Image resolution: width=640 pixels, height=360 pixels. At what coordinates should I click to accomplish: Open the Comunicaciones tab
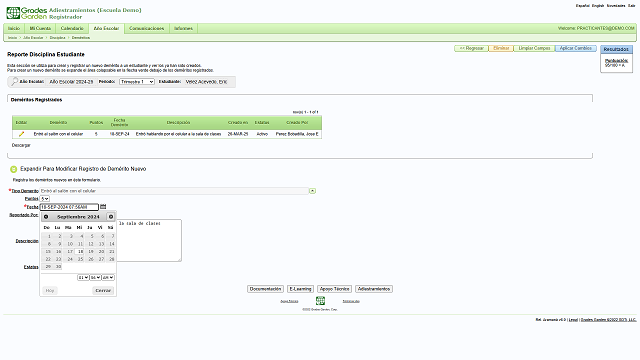(147, 29)
